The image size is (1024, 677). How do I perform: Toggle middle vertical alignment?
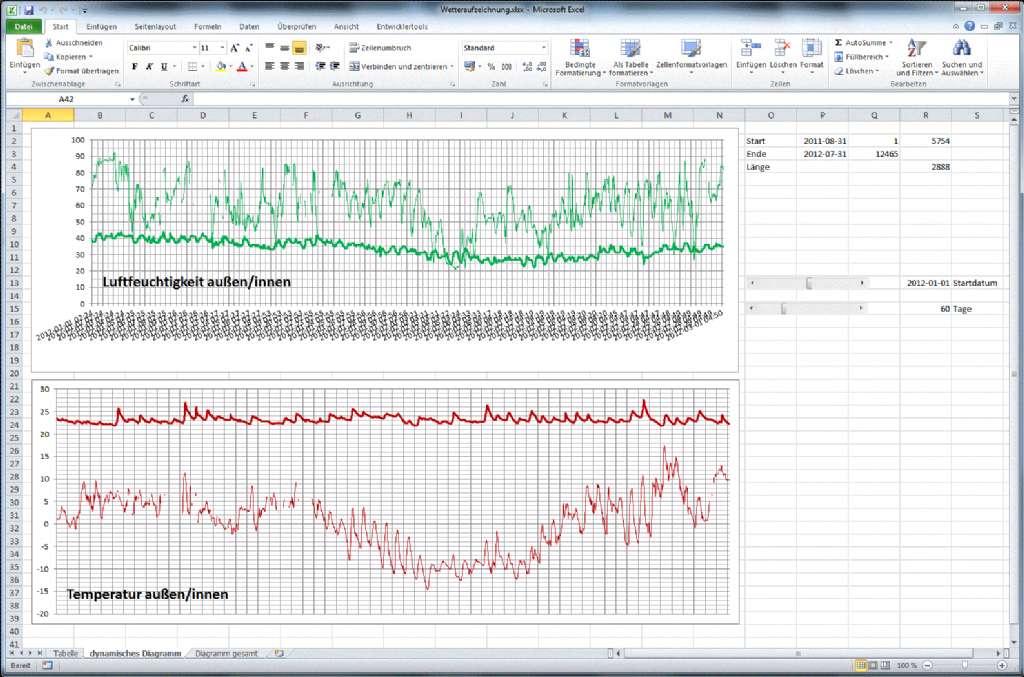pos(285,48)
